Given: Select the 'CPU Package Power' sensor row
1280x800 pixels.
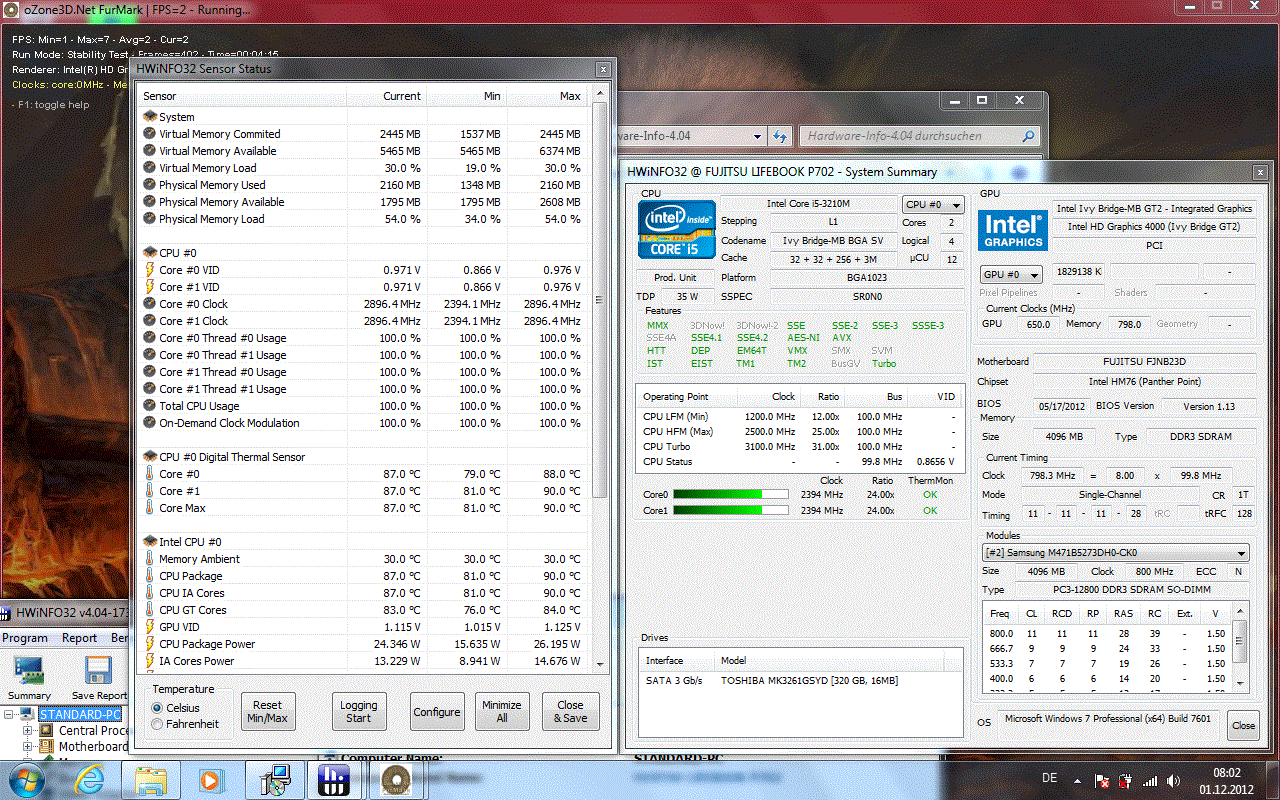Looking at the screenshot, I should pyautogui.click(x=362, y=644).
